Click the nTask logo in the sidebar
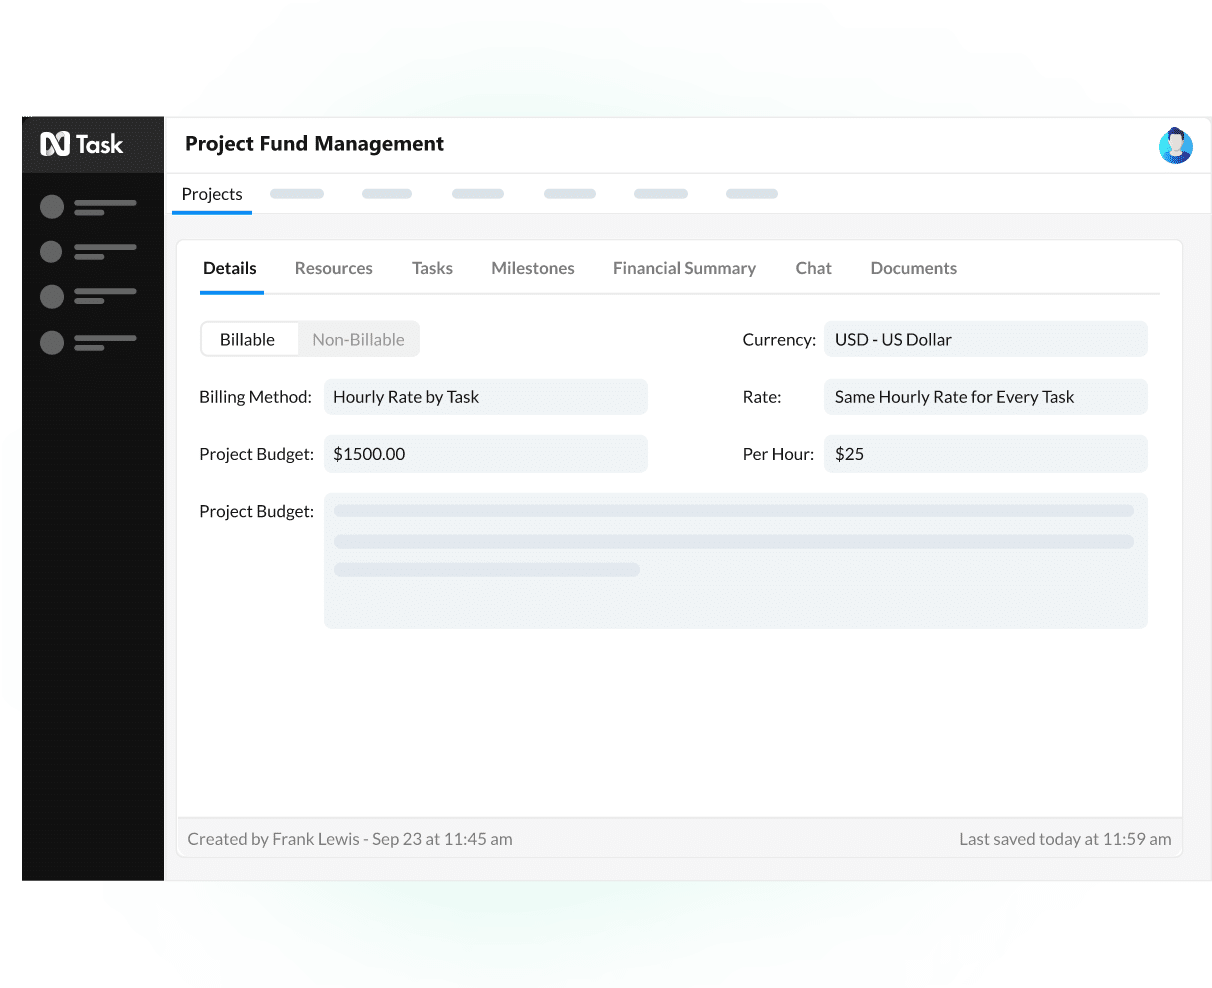 82,145
